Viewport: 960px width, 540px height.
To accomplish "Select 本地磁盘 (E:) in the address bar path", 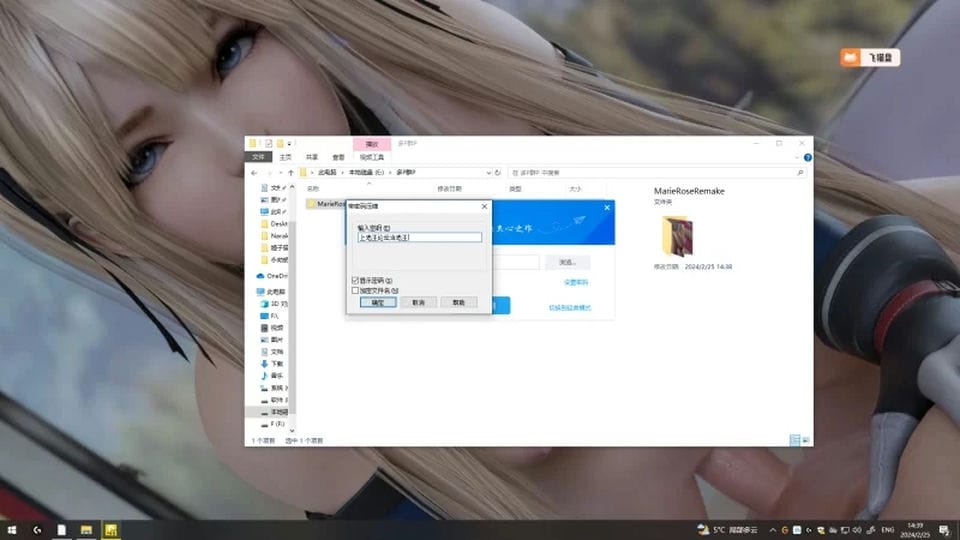I will pyautogui.click(x=366, y=173).
